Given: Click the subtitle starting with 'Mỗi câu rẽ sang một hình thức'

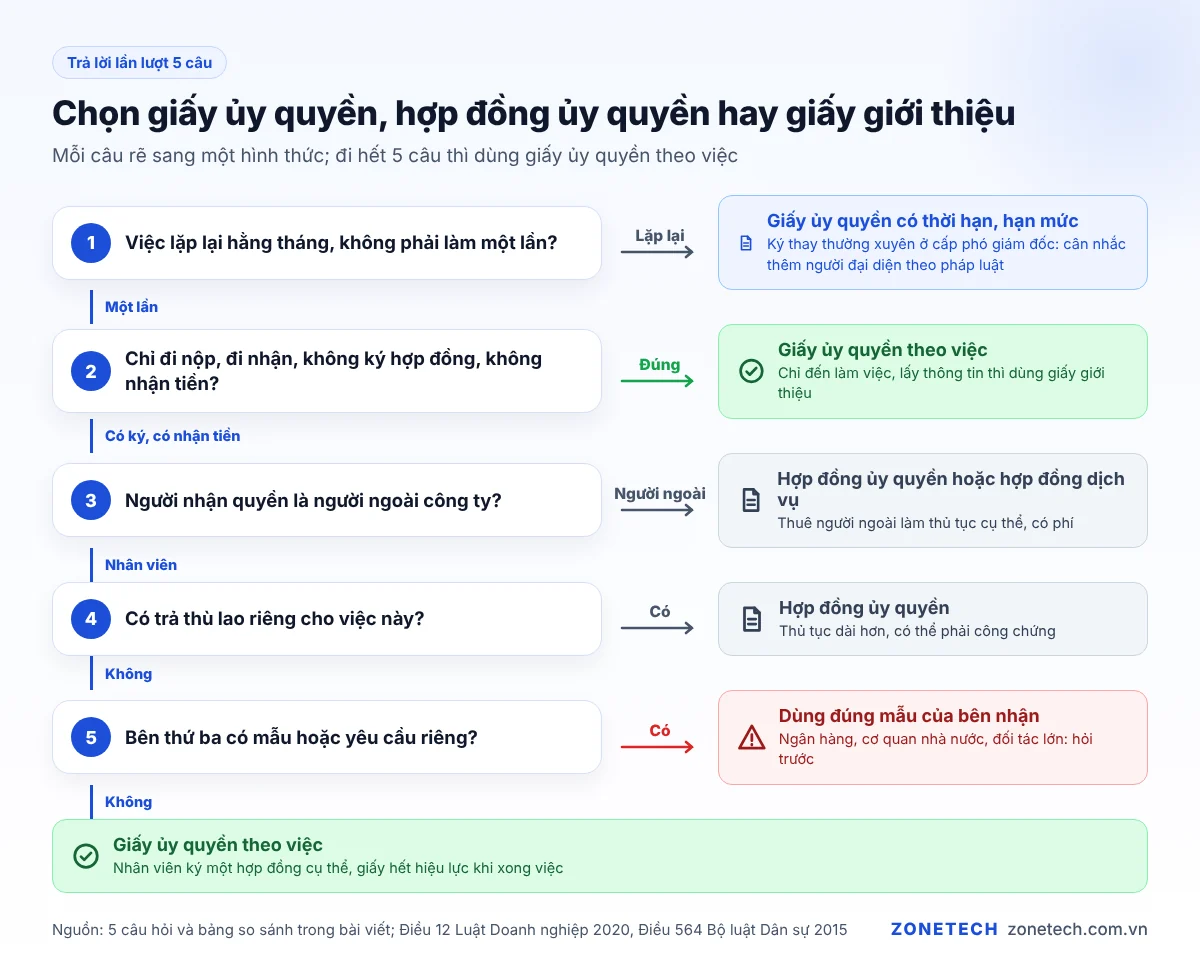Looking at the screenshot, I should [x=395, y=156].
